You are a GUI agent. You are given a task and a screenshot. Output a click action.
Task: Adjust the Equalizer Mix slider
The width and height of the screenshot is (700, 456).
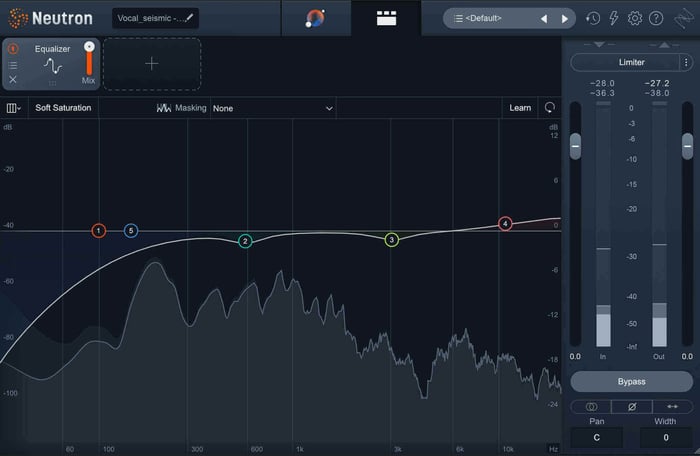(x=89, y=59)
